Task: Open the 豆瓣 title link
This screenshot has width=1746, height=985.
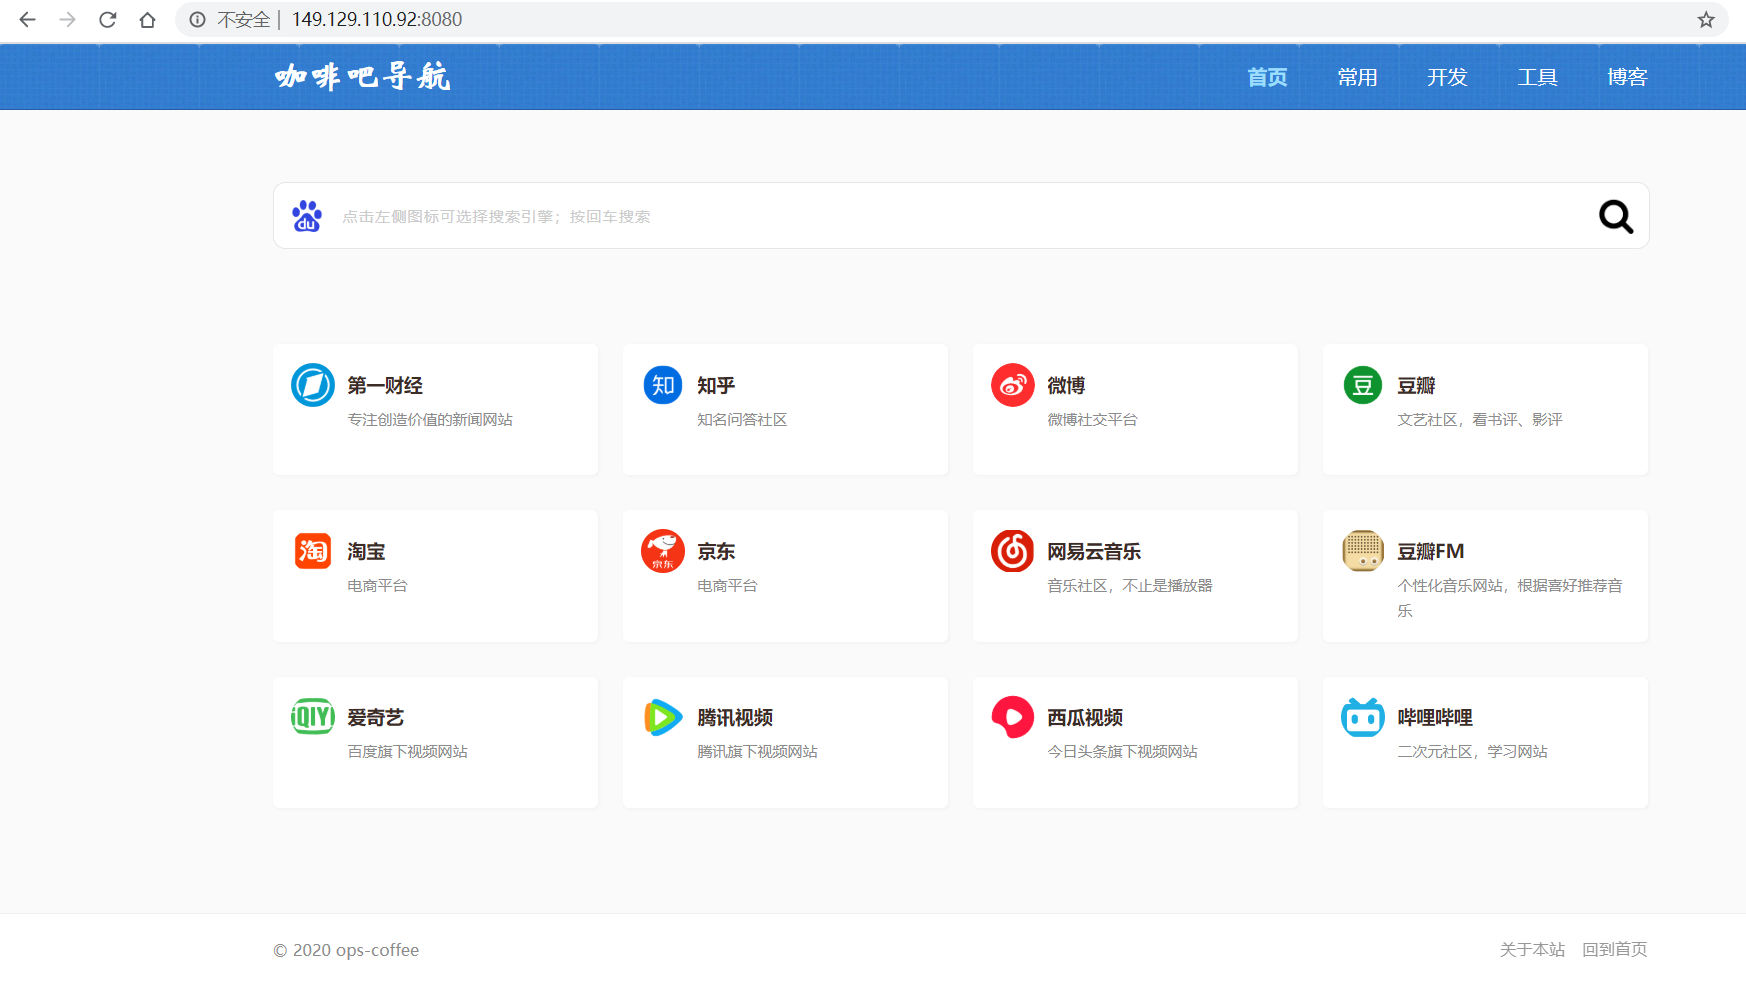Action: (x=1416, y=385)
